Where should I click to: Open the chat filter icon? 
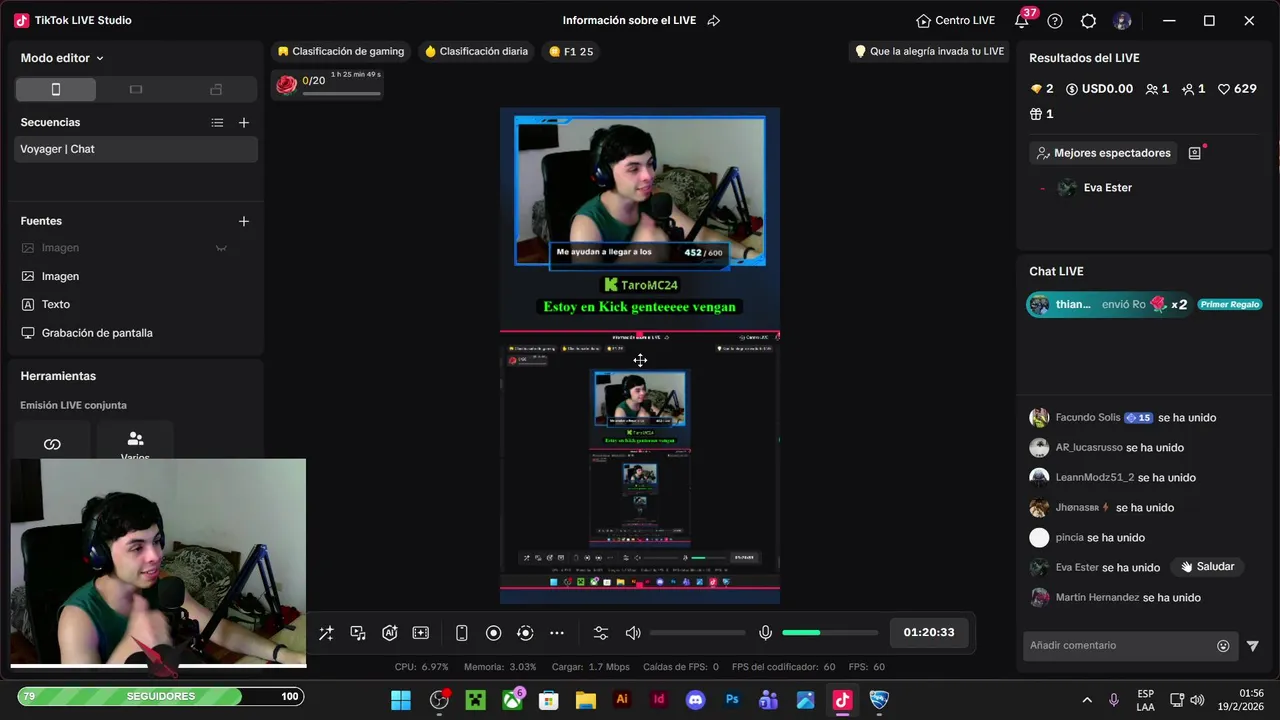click(x=1252, y=646)
